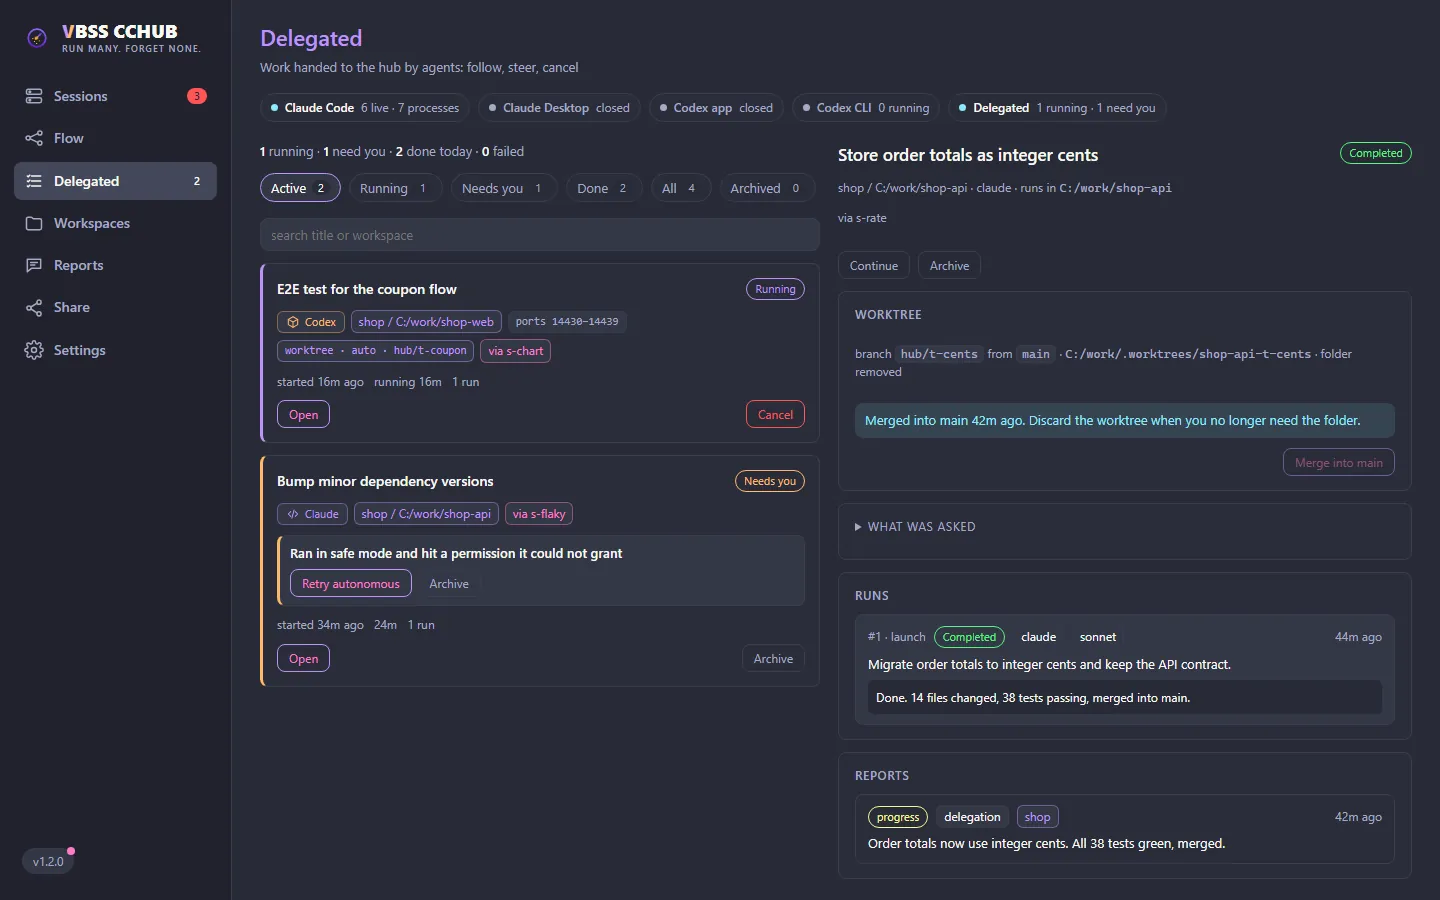The width and height of the screenshot is (1440, 900).
Task: Show All delegated tasks
Action: pos(680,188)
